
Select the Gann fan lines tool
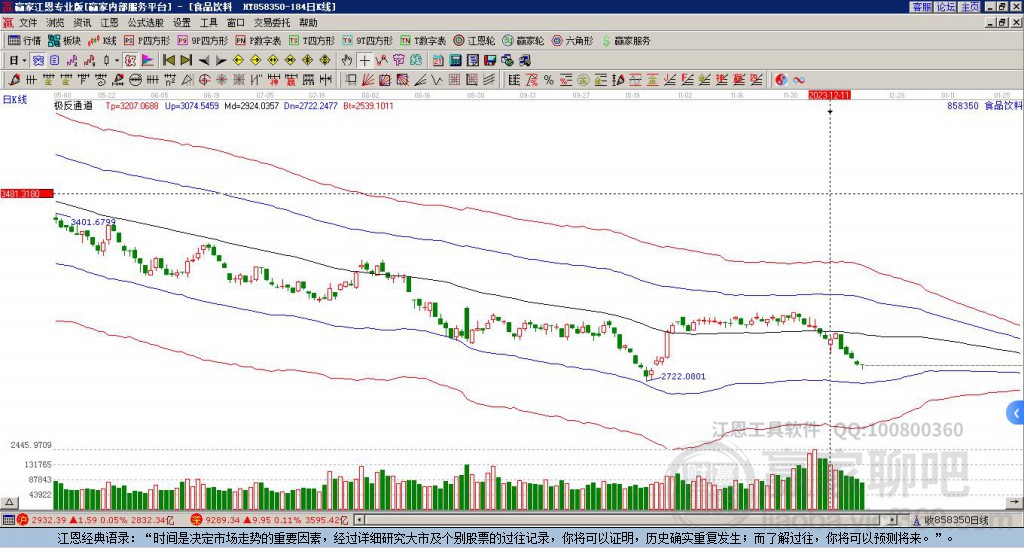[368, 80]
